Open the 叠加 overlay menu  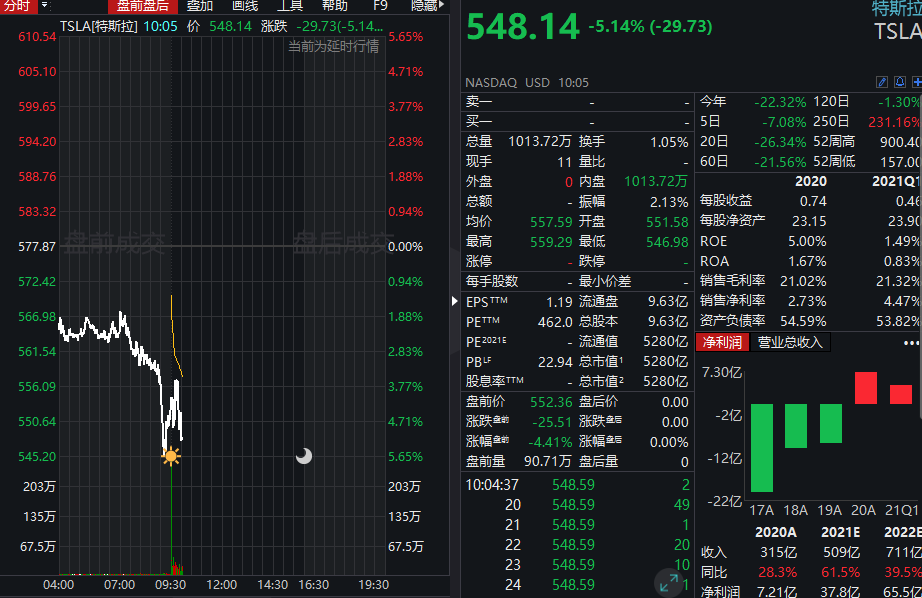199,6
